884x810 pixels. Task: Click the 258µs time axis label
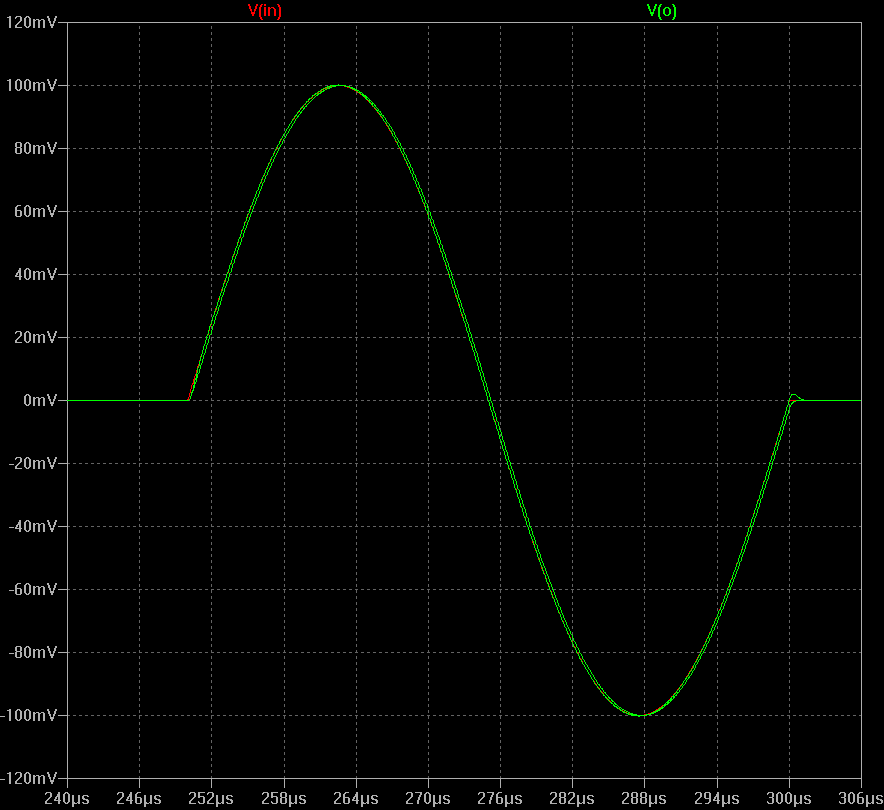tap(284, 799)
